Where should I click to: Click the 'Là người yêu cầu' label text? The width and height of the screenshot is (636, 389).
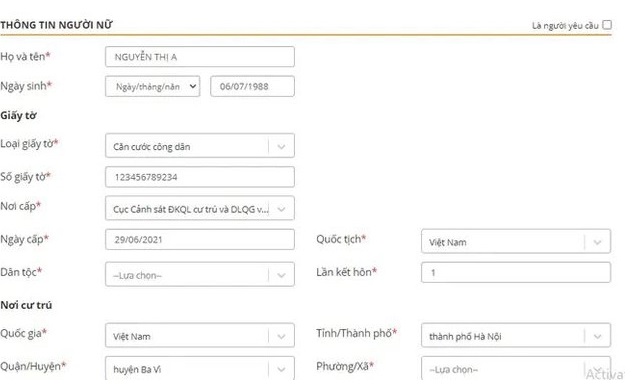[x=565, y=26]
